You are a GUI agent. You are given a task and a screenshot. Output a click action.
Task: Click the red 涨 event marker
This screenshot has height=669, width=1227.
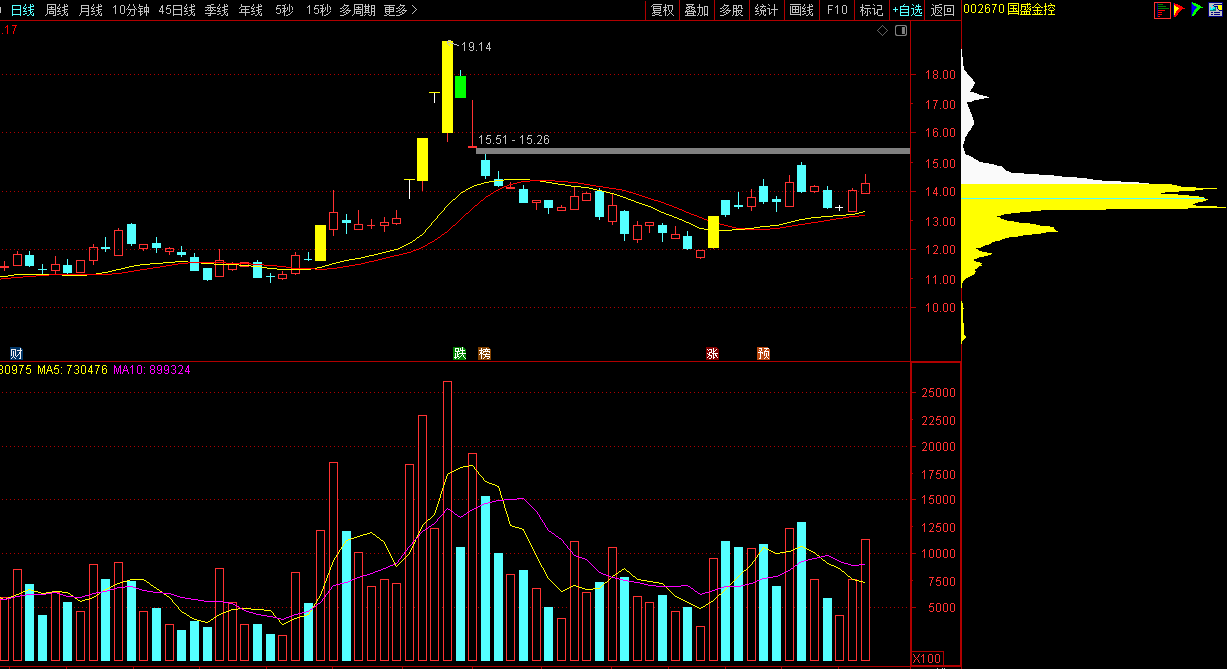713,353
